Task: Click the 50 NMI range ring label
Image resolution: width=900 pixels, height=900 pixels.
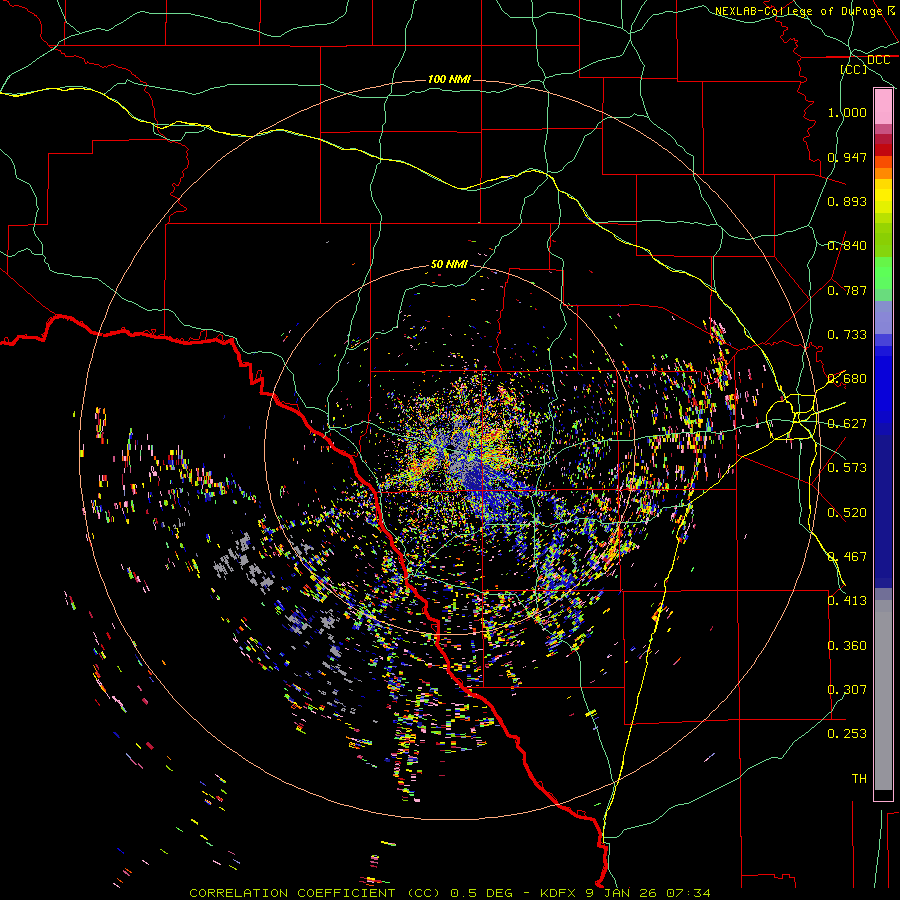Action: (449, 265)
